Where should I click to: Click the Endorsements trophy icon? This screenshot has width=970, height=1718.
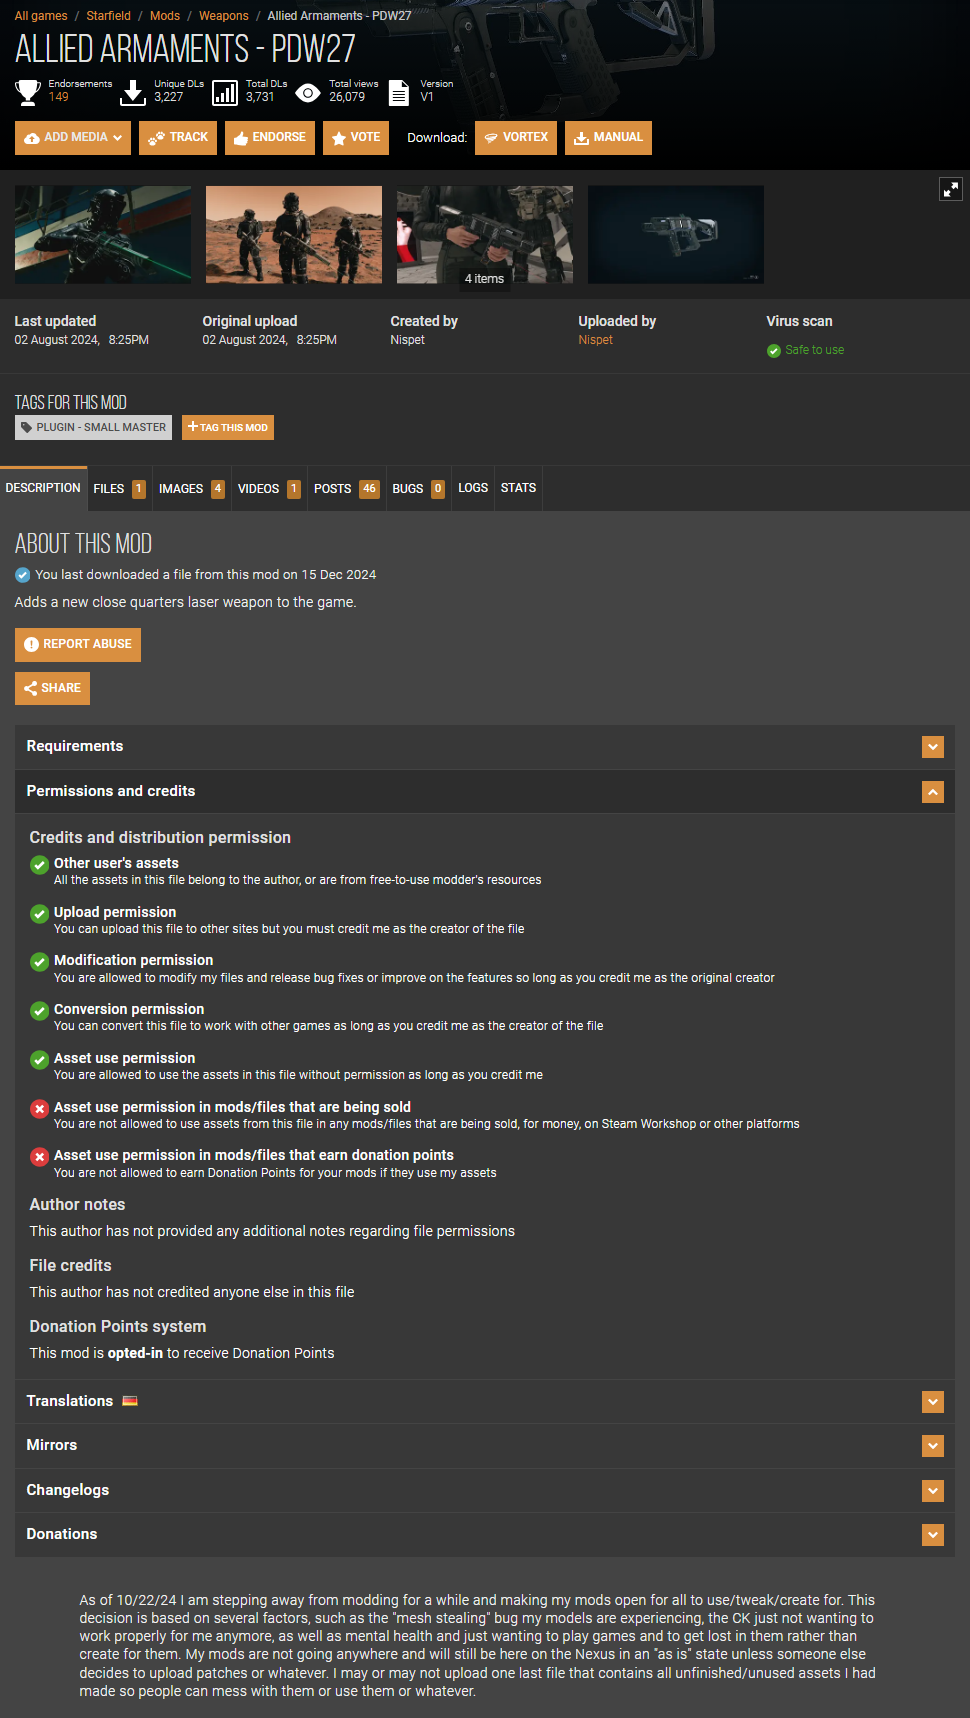28,93
